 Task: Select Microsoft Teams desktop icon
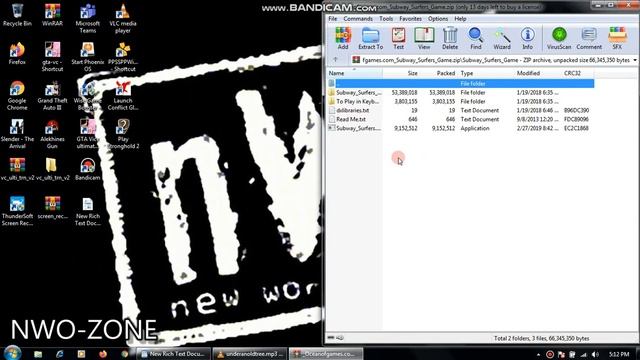coord(88,18)
